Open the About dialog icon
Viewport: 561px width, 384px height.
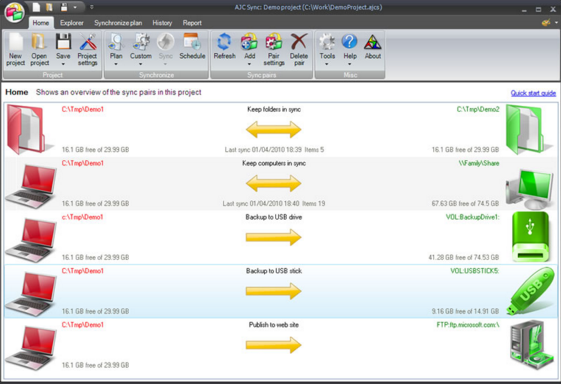coord(372,42)
